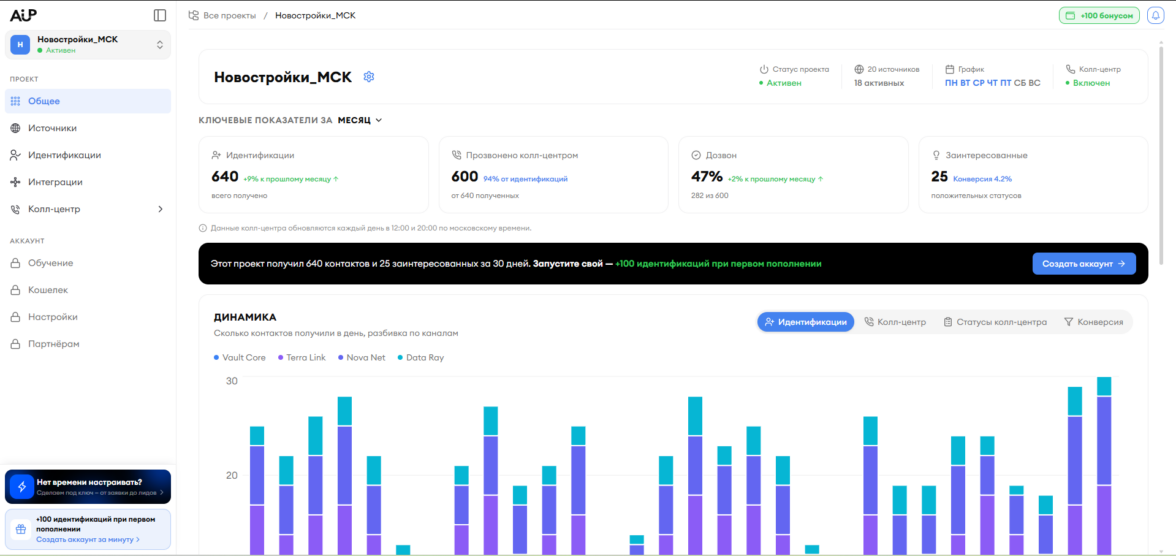Screen dimensions: 1176x556
Task: Click the Создать аккаунт button
Action: 1084,264
